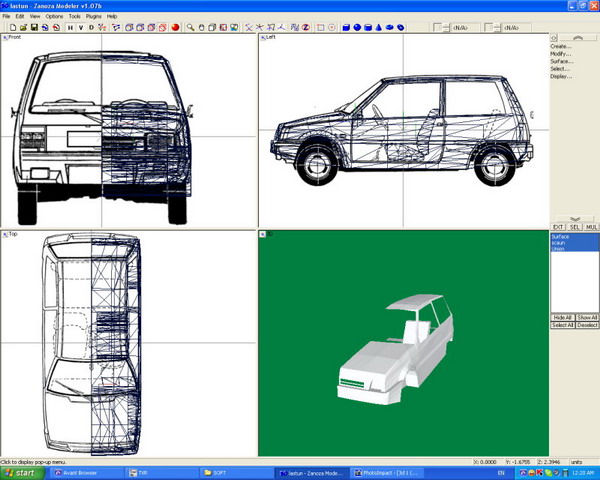
Task: Click the first blue axes icon
Action: click(249, 28)
